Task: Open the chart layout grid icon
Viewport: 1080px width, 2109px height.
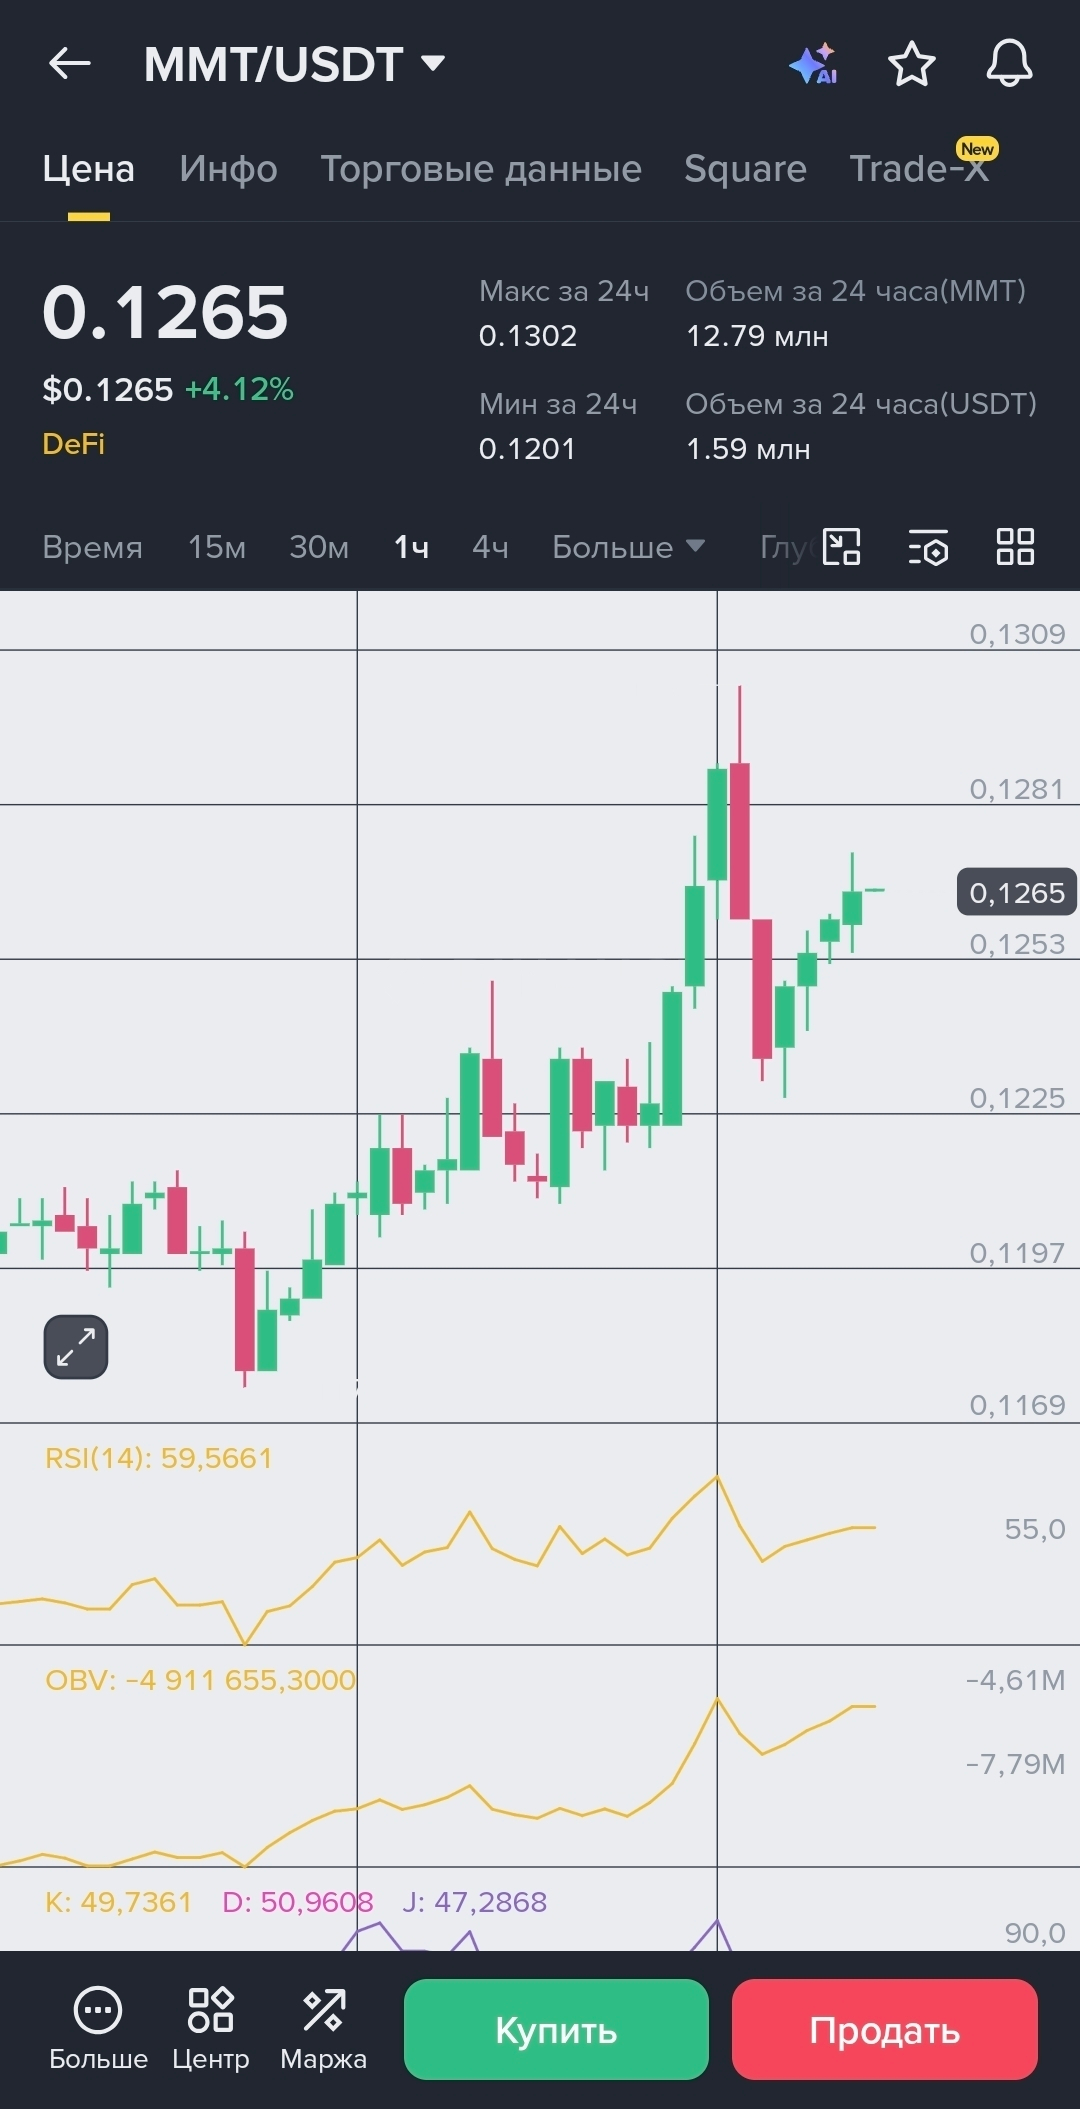Action: (1015, 547)
